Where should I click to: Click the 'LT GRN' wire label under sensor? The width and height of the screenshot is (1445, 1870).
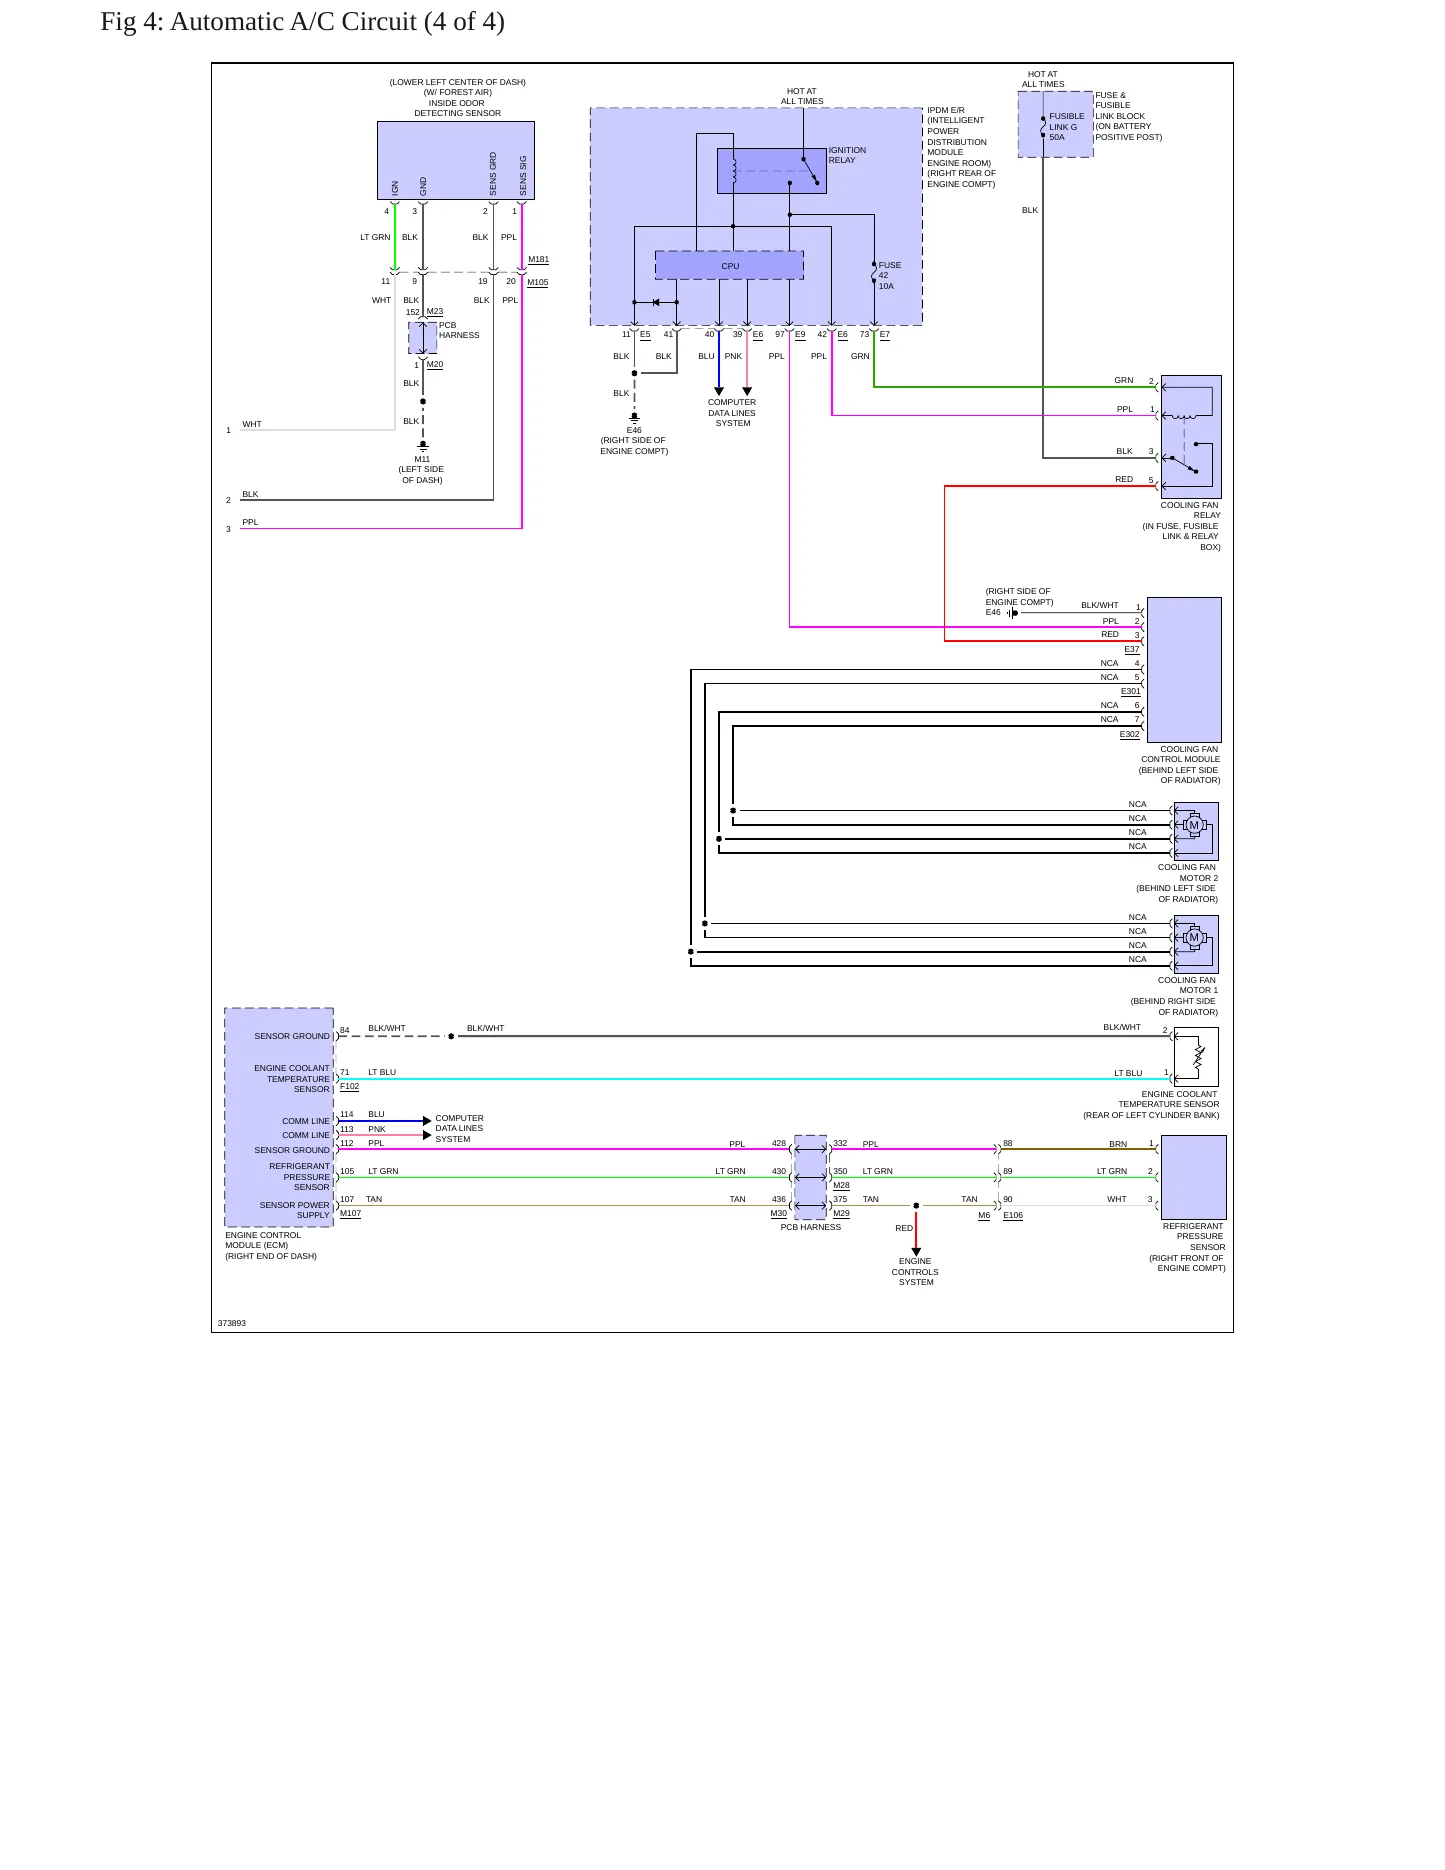click(x=375, y=238)
